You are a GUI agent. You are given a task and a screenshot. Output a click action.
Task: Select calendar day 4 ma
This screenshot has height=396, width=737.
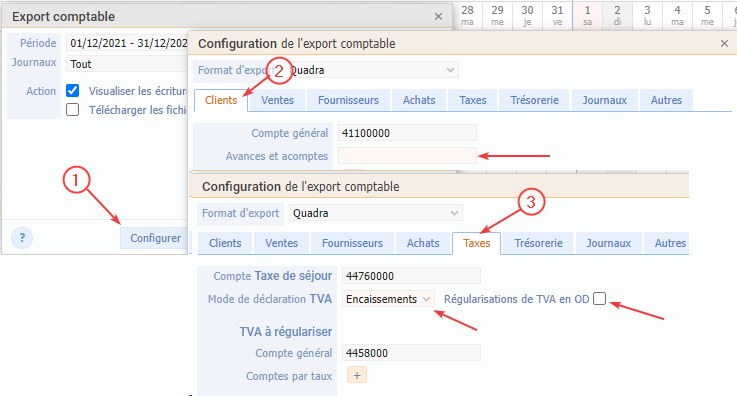click(677, 16)
